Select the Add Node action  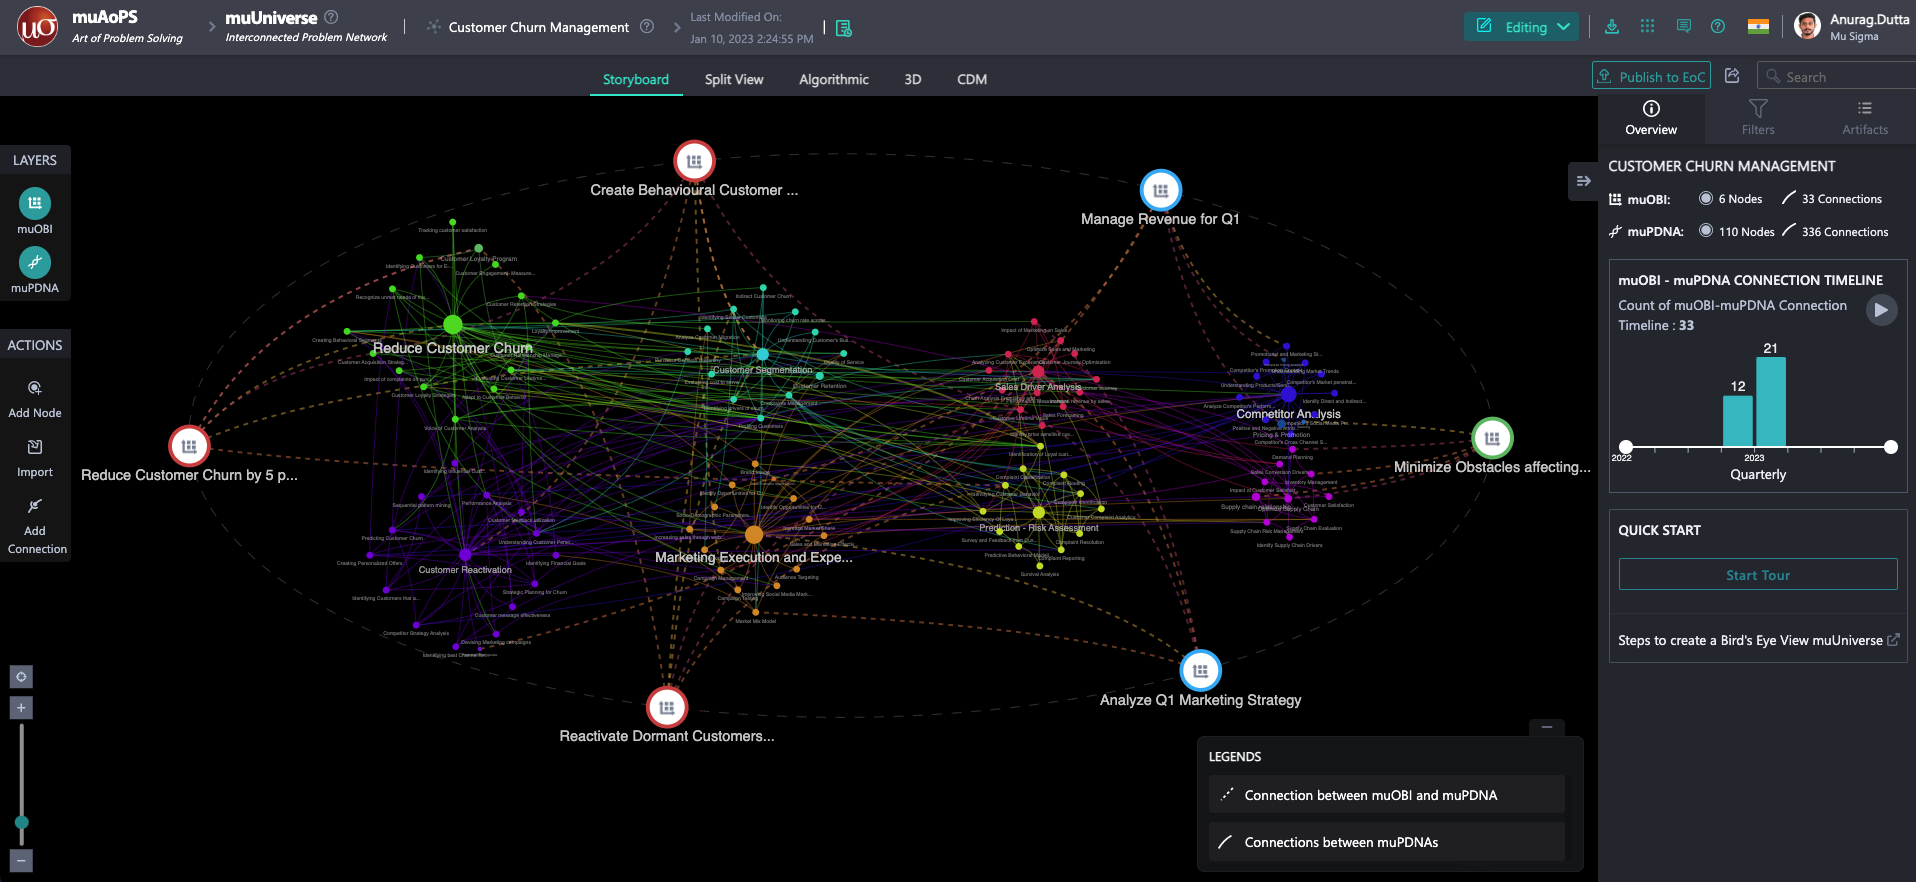[x=35, y=399]
